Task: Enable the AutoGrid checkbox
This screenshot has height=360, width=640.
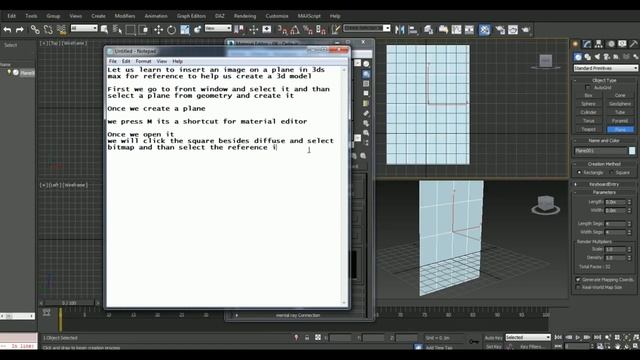Action: click(x=588, y=88)
